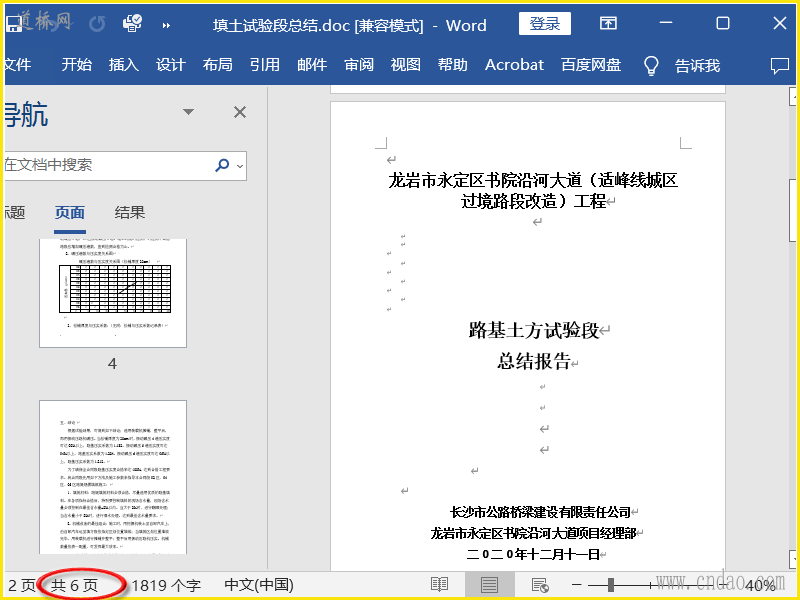Click the date line 二0二0年十二月十一日
The image size is (800, 600).
[533, 554]
